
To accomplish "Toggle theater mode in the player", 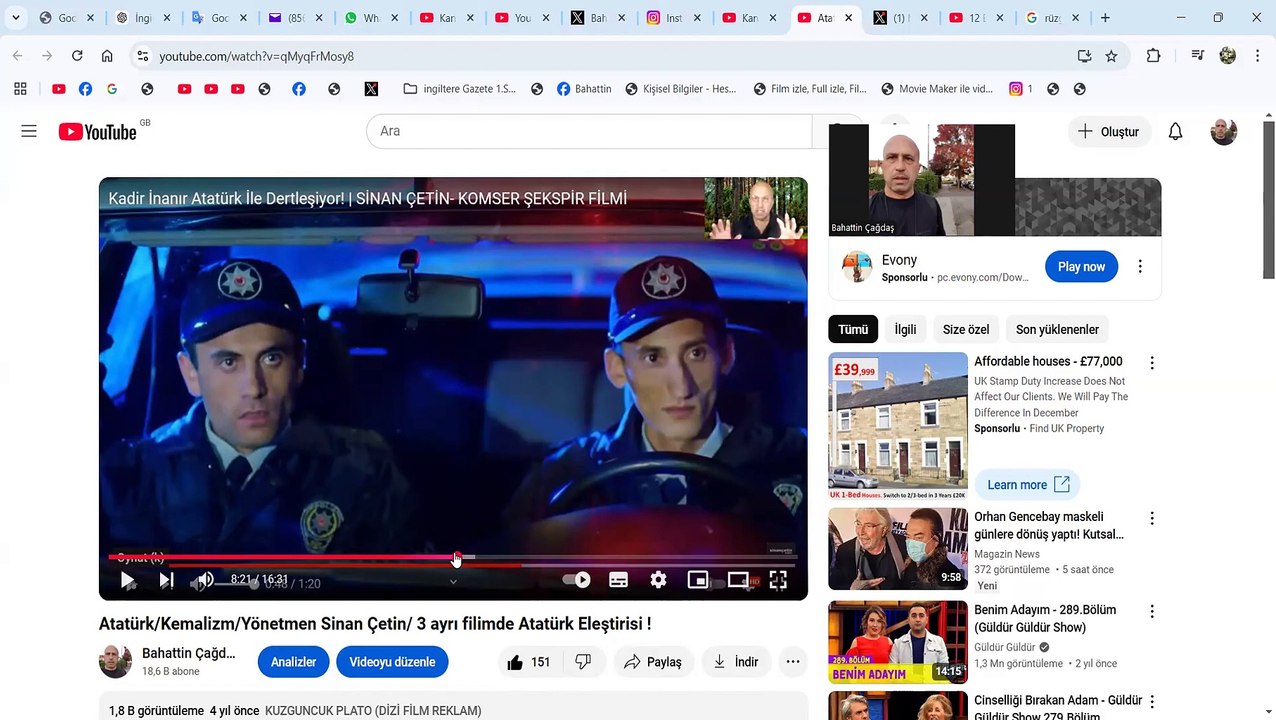I will 738,580.
